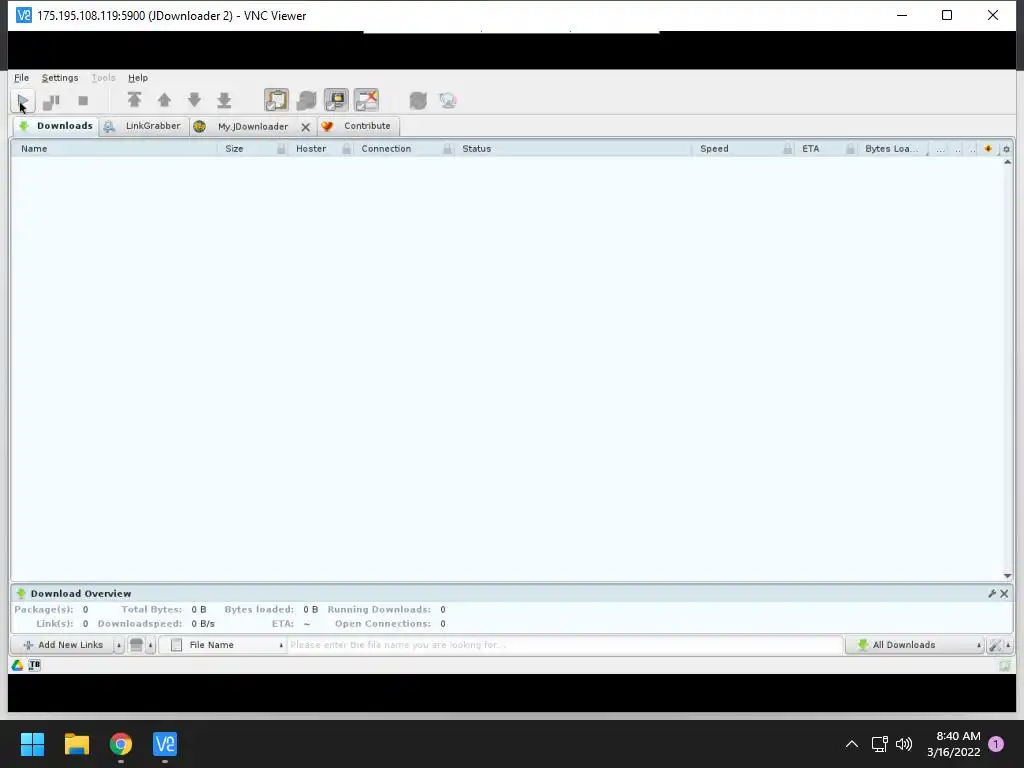Open Google Chrome from the taskbar
Image resolution: width=1024 pixels, height=768 pixels.
tap(121, 744)
